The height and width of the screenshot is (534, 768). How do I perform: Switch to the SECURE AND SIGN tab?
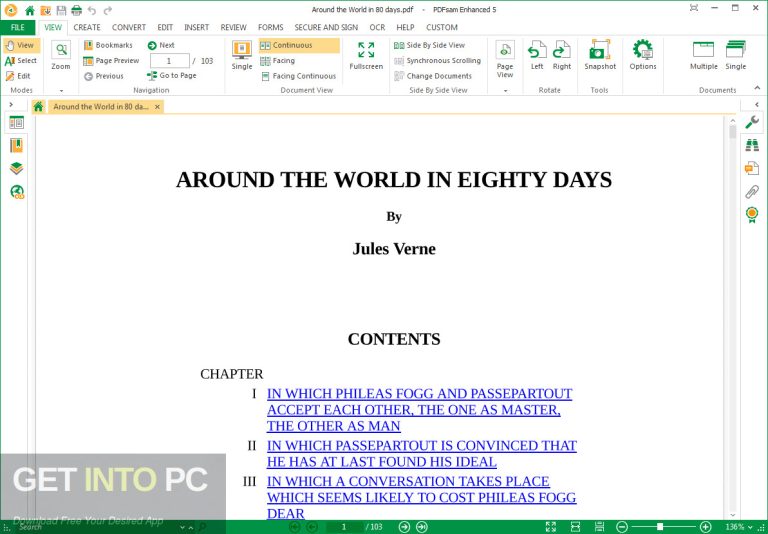pyautogui.click(x=326, y=27)
